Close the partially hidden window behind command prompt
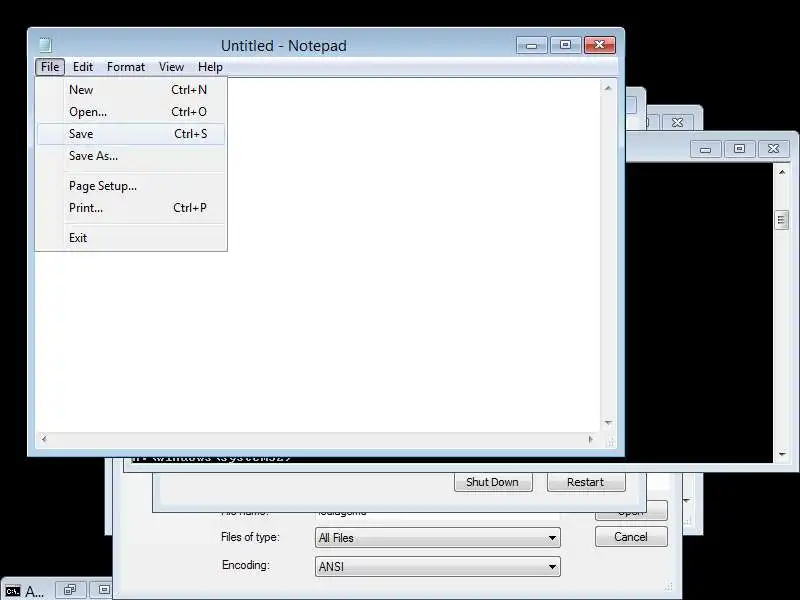 pyautogui.click(x=678, y=122)
